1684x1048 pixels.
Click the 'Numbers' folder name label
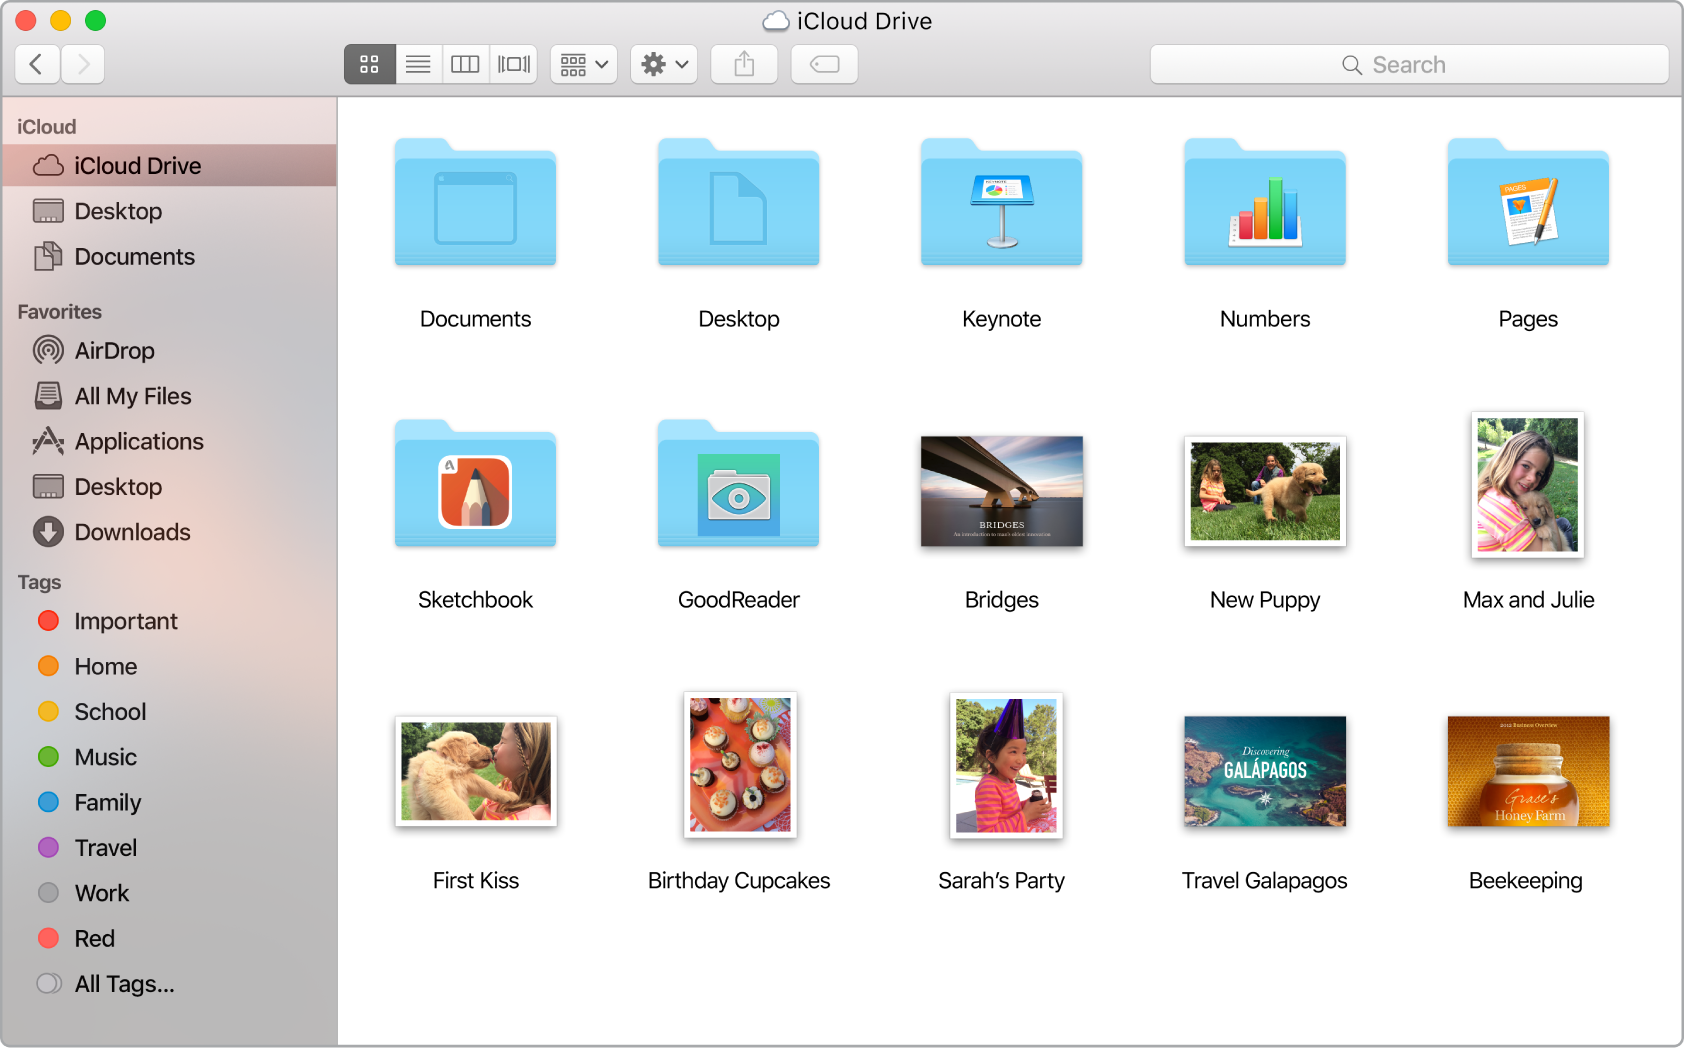tap(1265, 319)
